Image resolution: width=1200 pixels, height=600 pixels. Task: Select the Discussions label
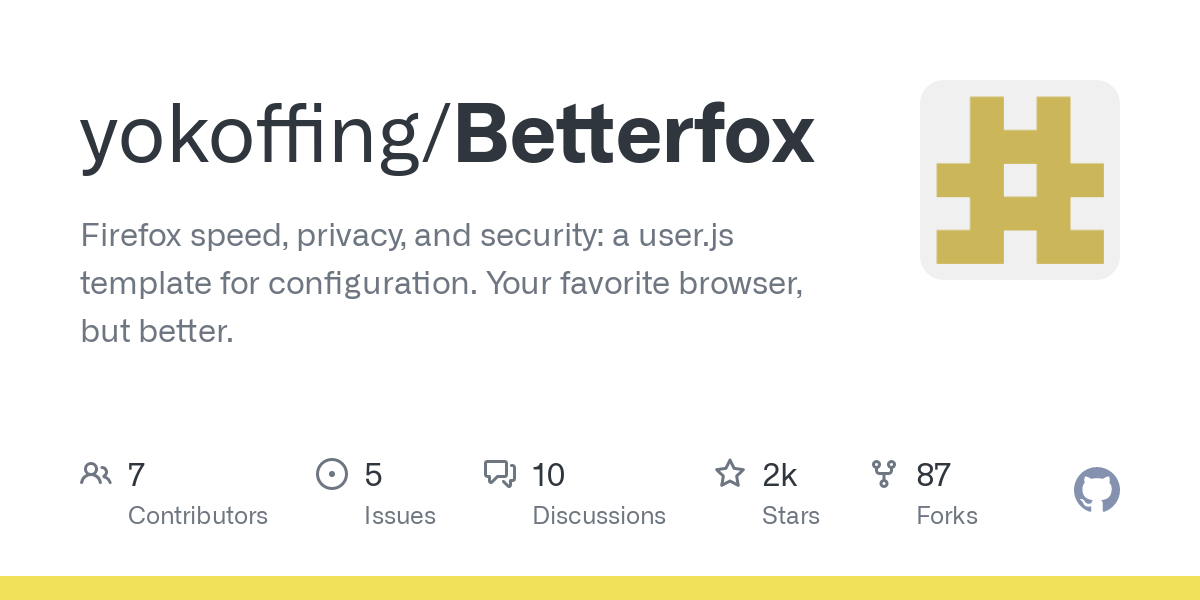[599, 516]
